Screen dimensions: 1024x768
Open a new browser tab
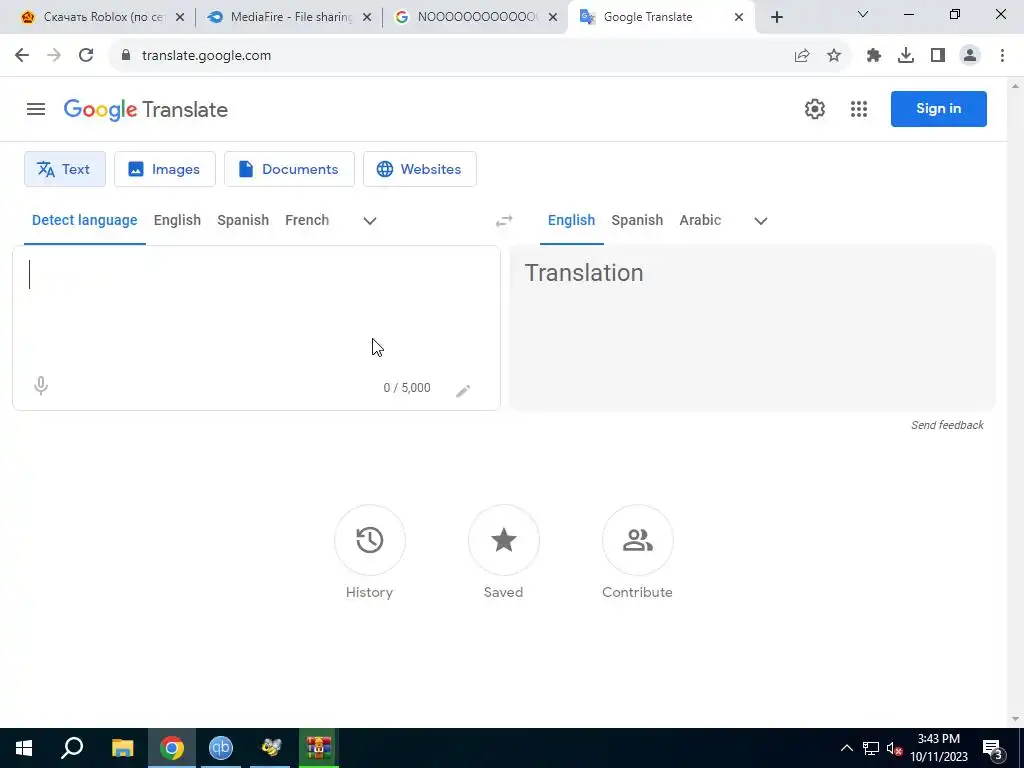pyautogui.click(x=776, y=17)
